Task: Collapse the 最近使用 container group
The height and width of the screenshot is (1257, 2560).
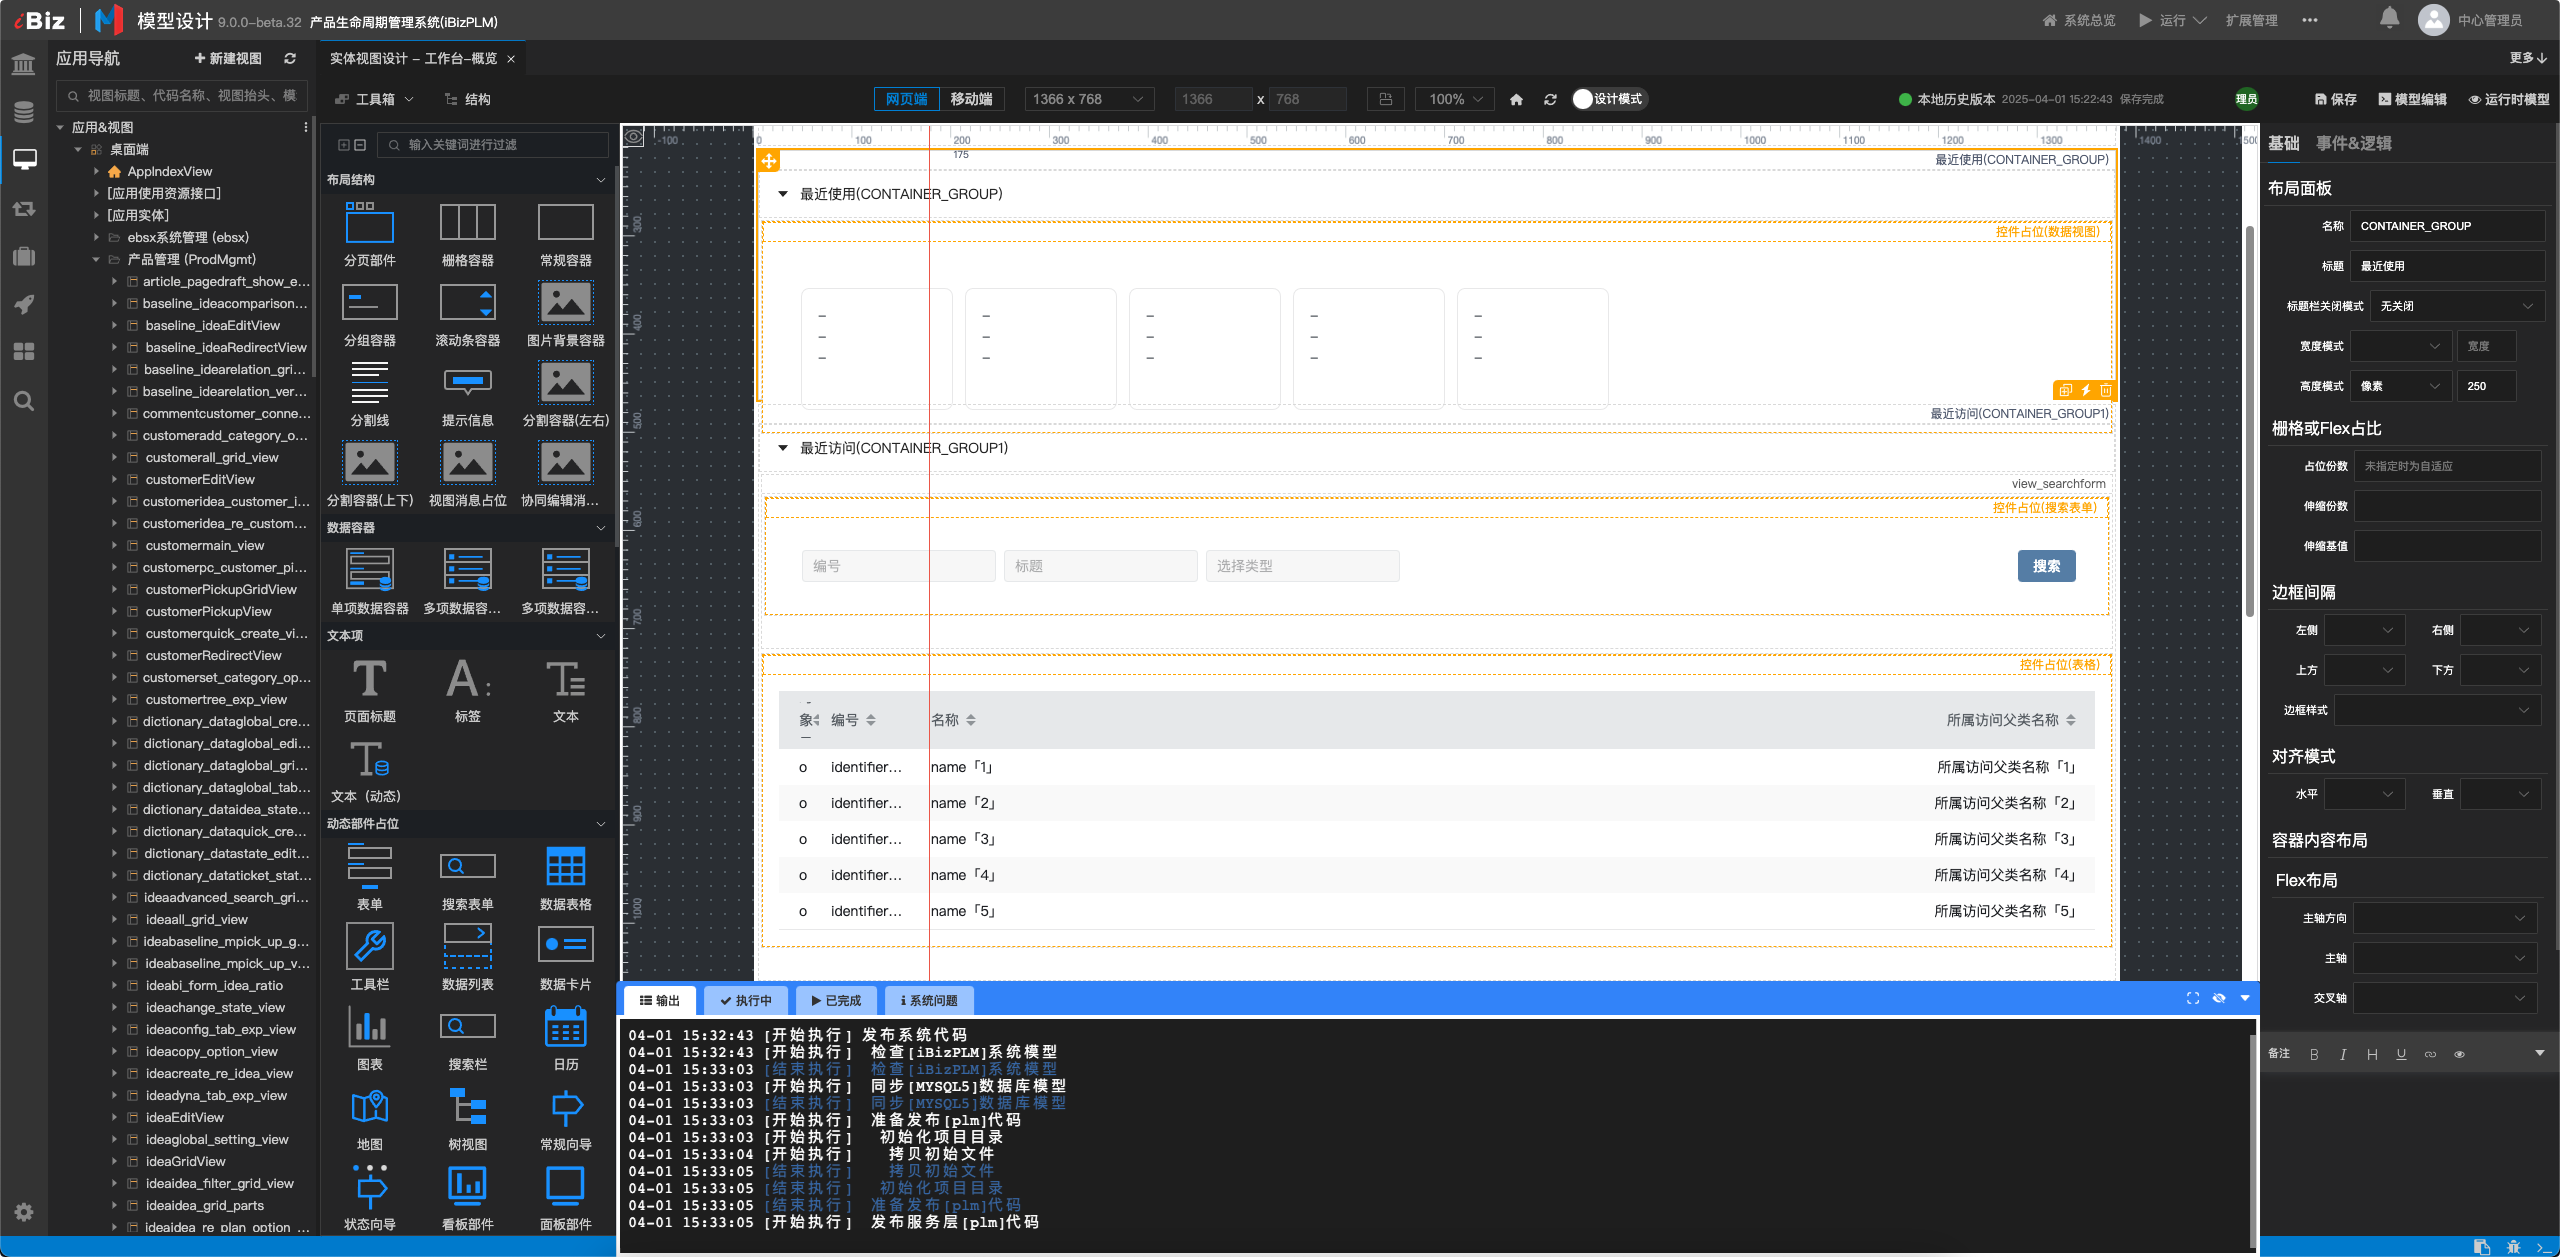Action: (x=783, y=194)
